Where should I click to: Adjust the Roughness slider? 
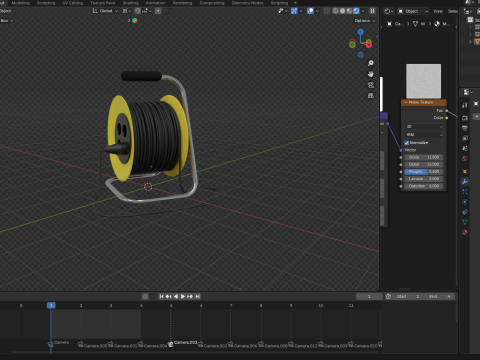424,172
